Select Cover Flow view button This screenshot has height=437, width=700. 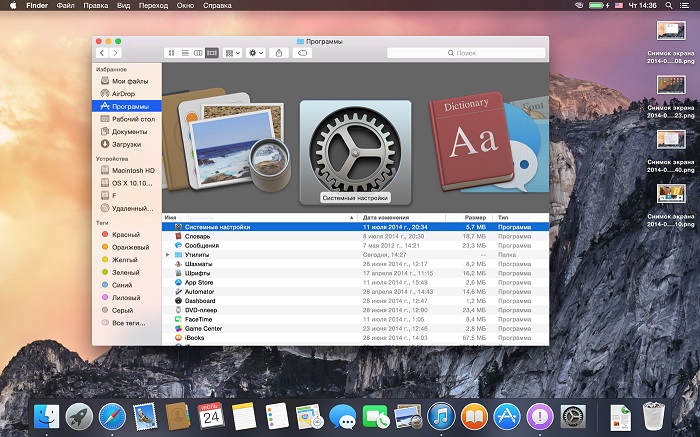(212, 53)
